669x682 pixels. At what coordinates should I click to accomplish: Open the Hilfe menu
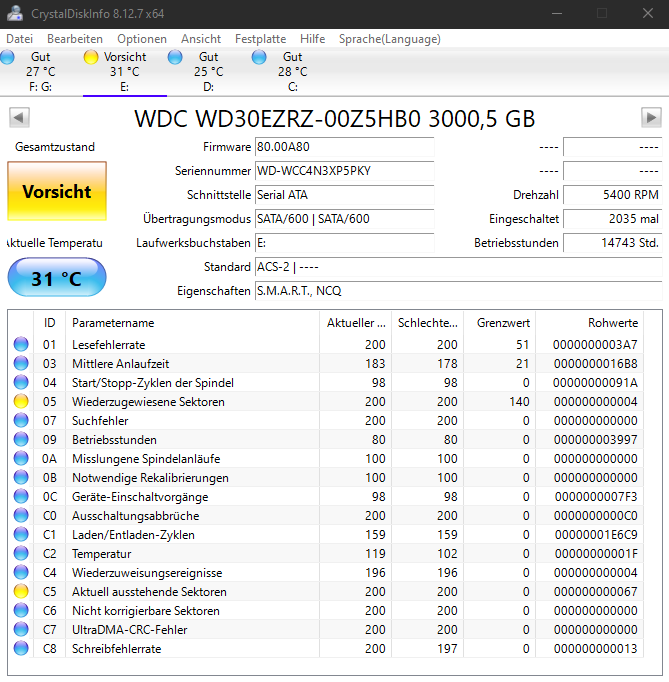click(x=312, y=39)
